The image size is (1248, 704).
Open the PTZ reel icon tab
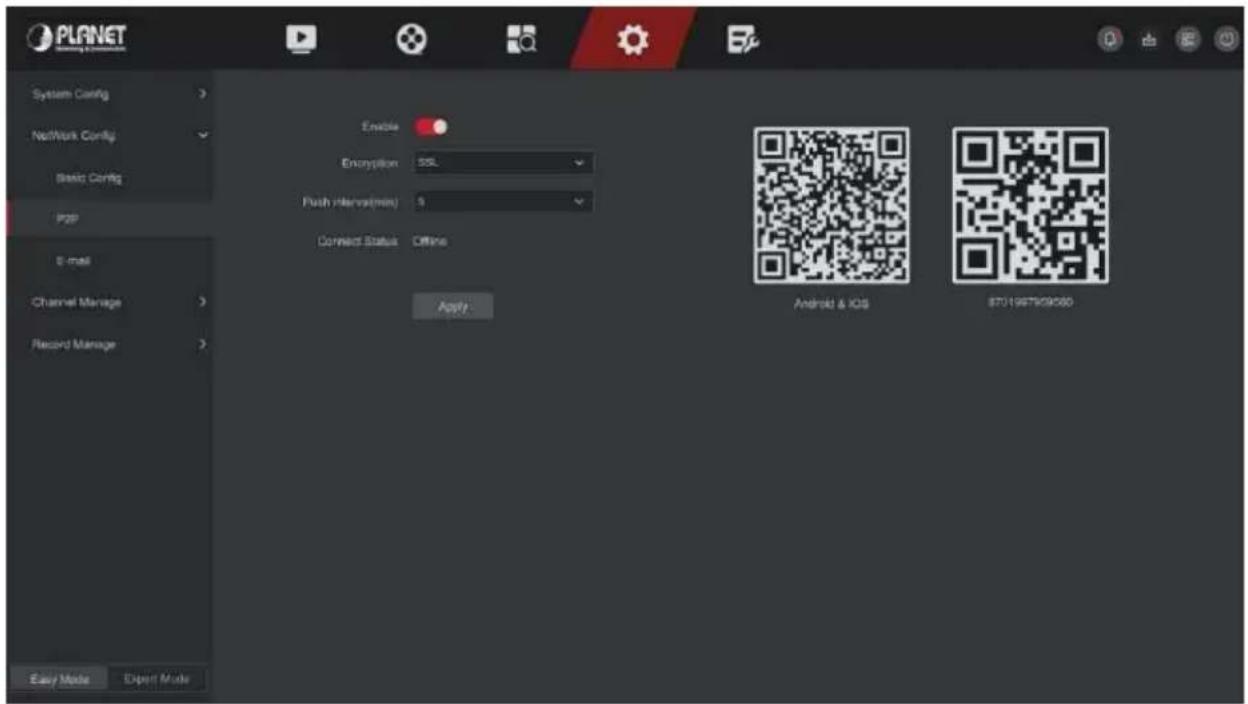pyautogui.click(x=410, y=38)
